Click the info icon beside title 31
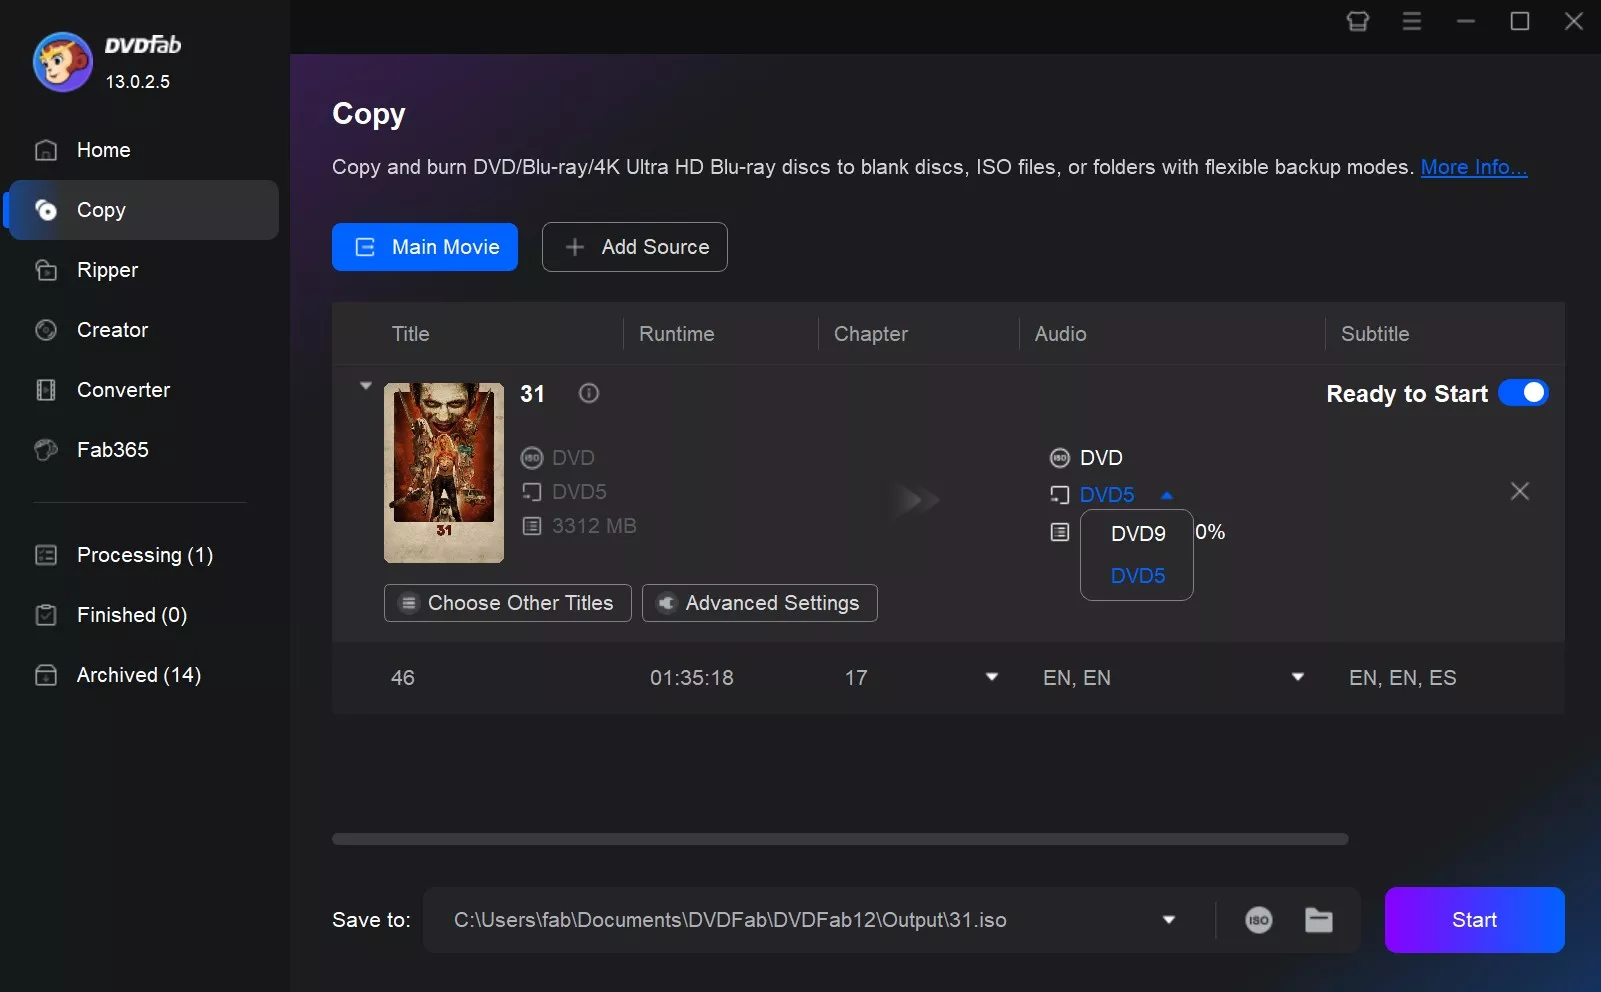The height and width of the screenshot is (992, 1601). tap(589, 393)
